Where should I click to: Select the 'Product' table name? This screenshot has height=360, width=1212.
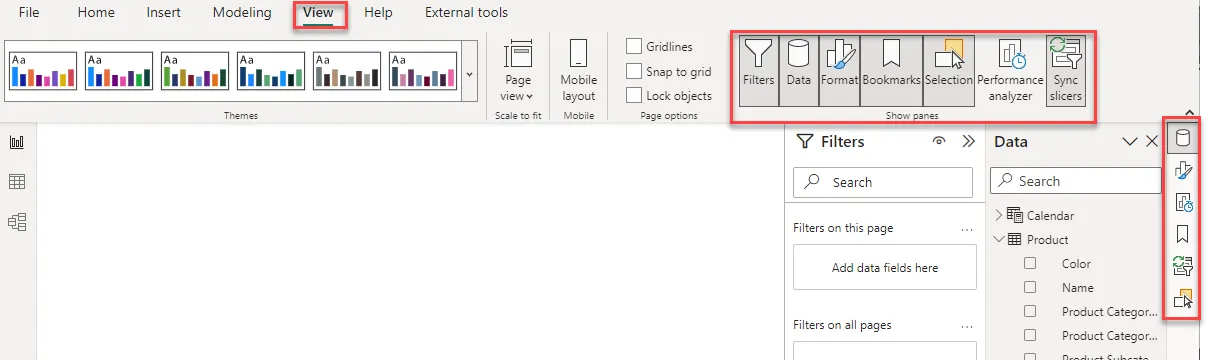point(1048,239)
